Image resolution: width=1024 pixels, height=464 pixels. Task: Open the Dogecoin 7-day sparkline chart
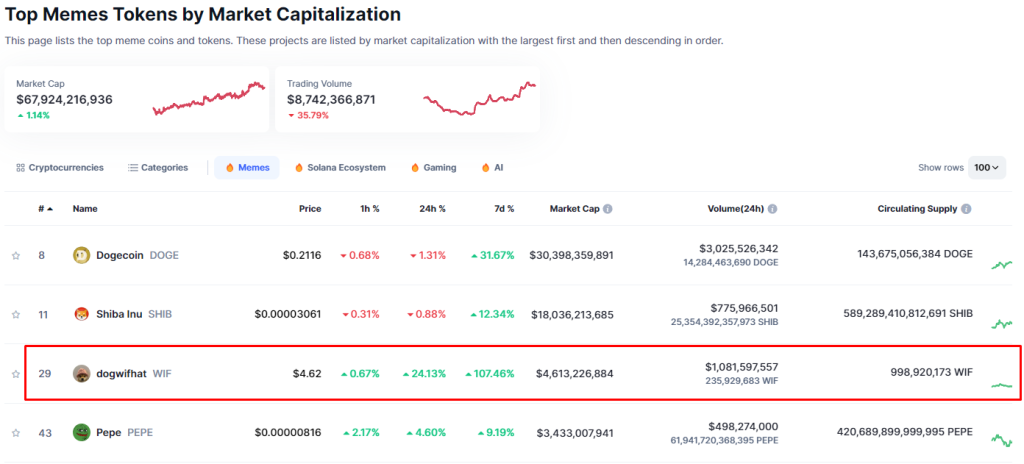(1002, 265)
